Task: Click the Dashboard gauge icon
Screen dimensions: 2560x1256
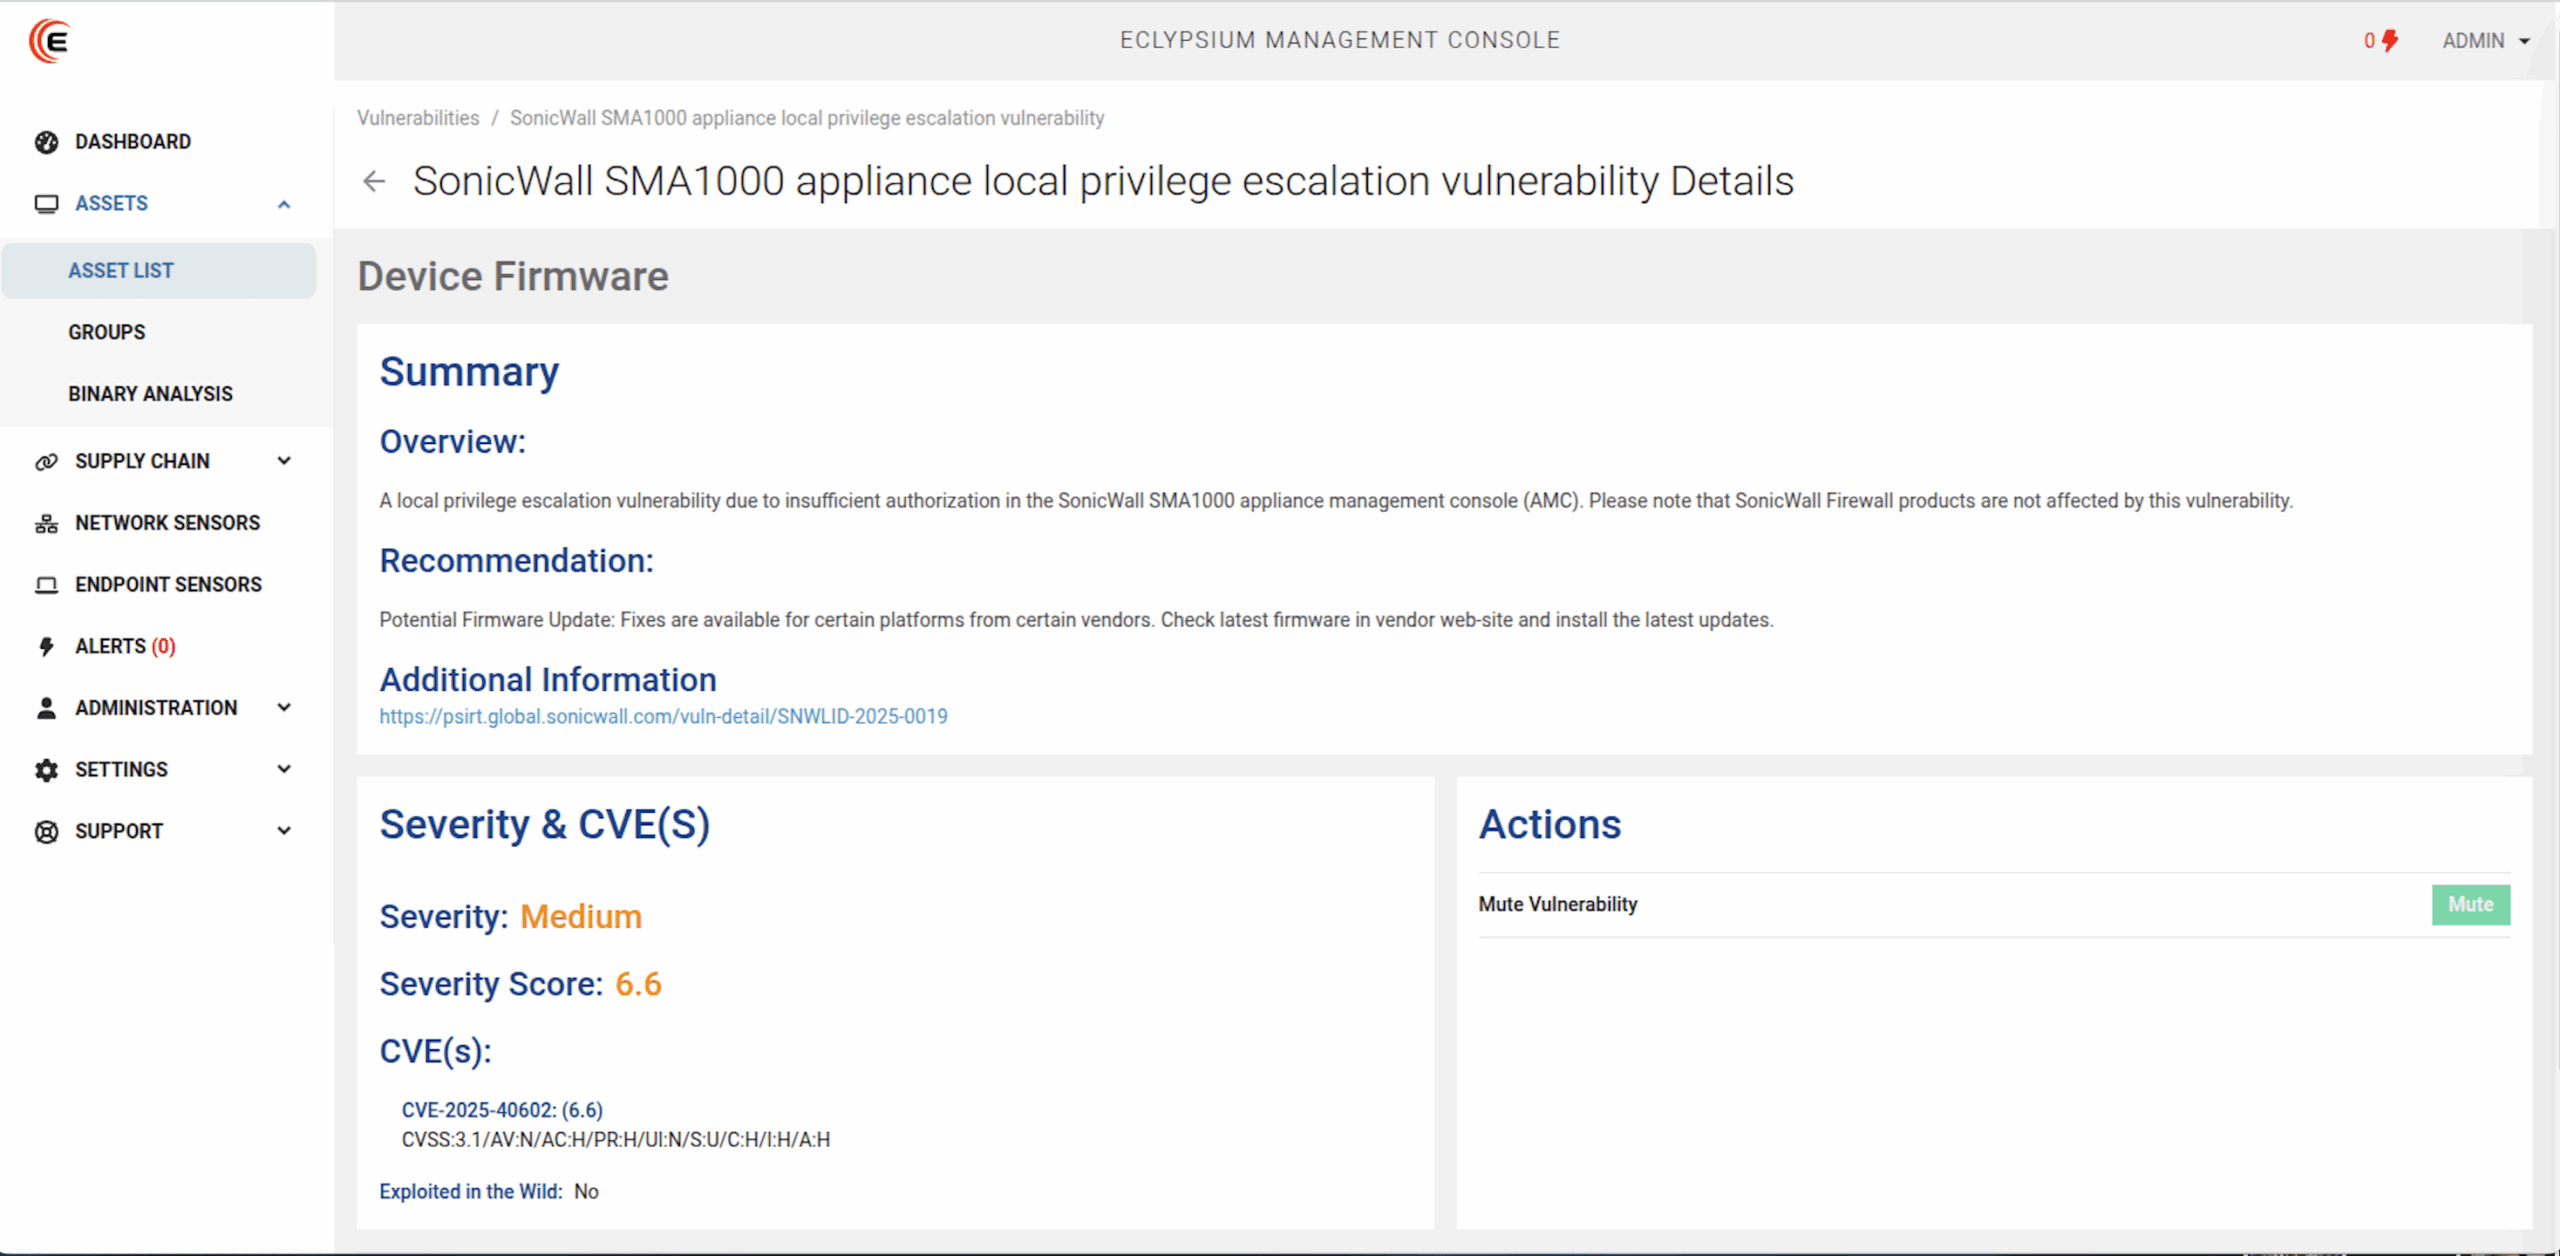Action: [x=46, y=142]
